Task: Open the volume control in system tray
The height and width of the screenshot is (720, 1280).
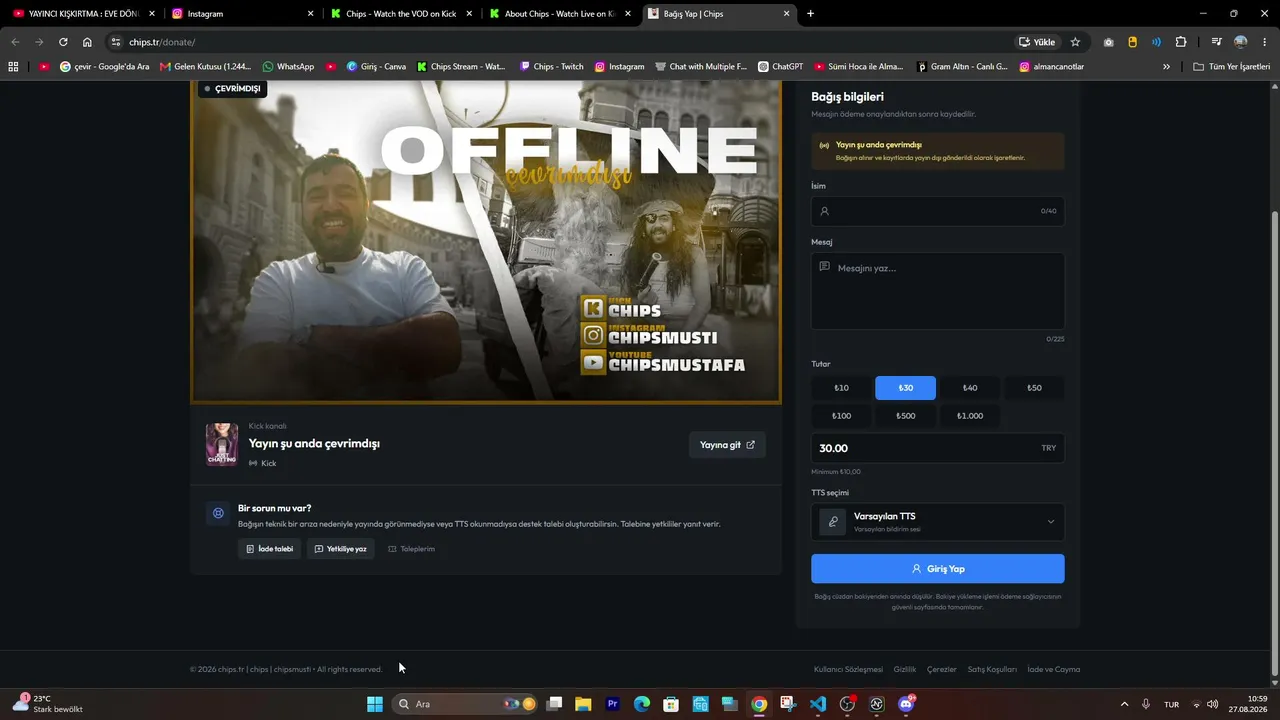Action: [x=1213, y=704]
